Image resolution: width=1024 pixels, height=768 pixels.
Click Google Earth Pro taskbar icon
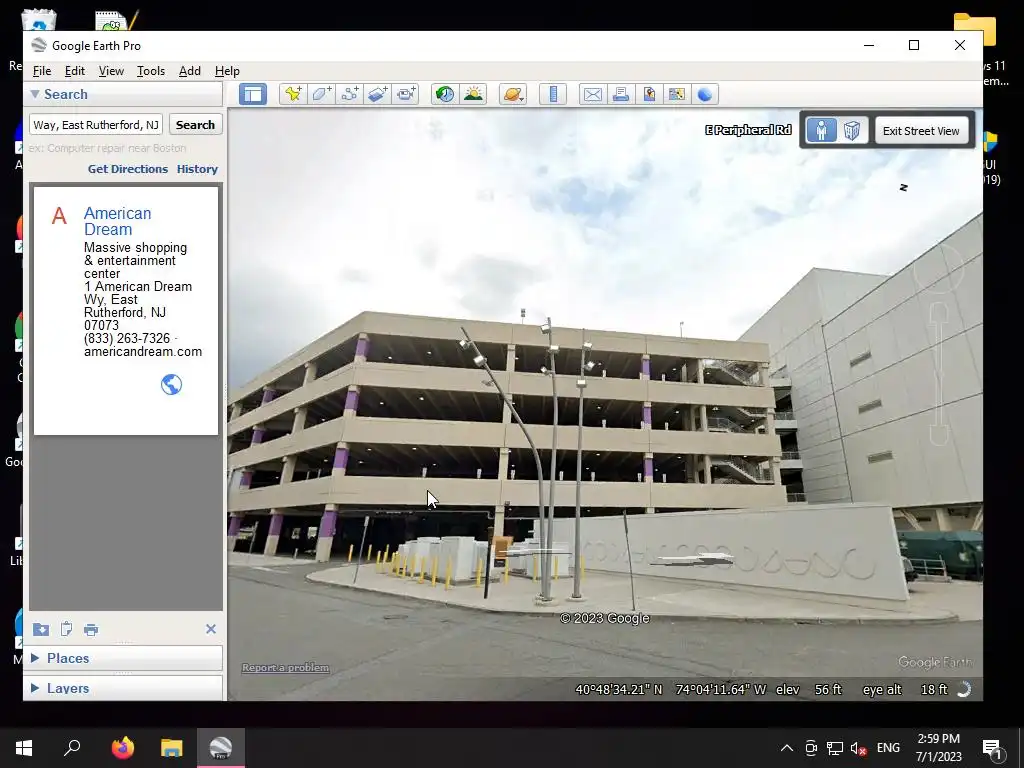pyautogui.click(x=221, y=748)
